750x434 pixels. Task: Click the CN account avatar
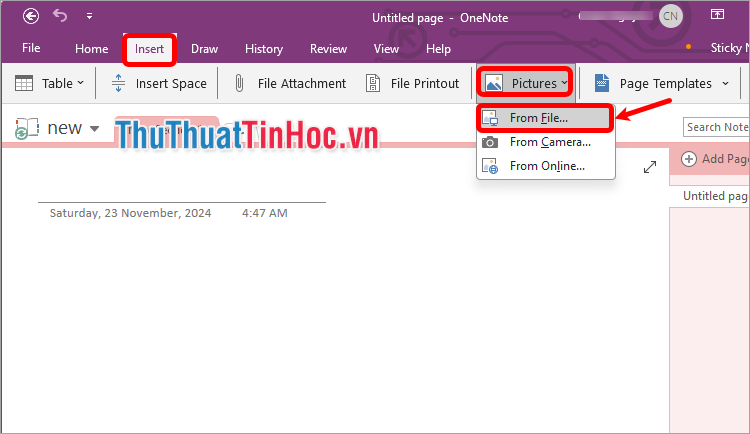[670, 16]
